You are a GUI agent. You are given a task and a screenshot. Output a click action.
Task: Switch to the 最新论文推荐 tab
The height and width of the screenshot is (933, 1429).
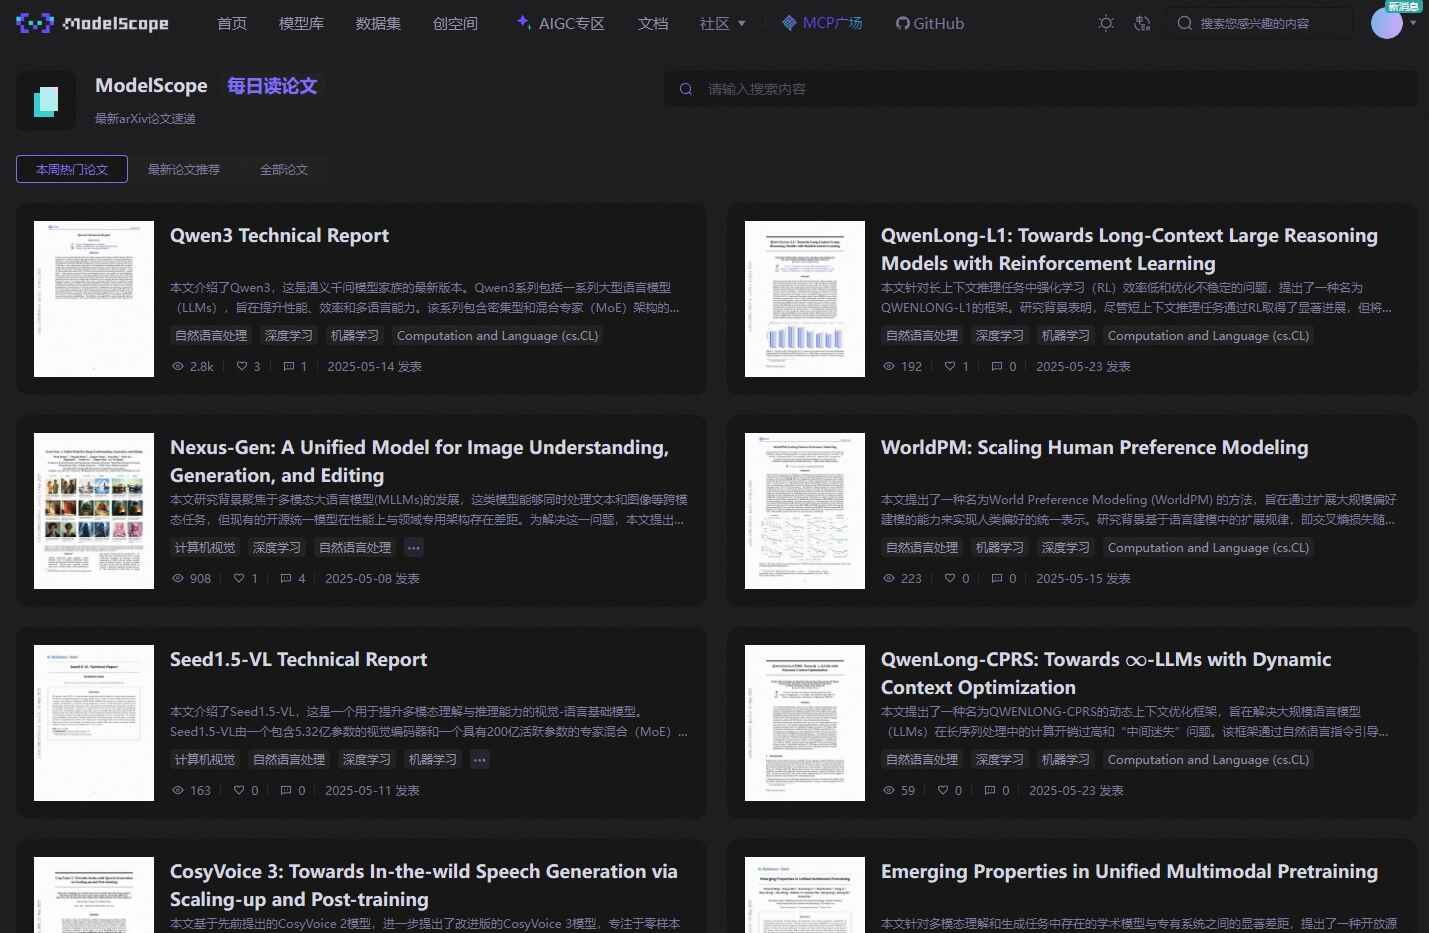184,169
